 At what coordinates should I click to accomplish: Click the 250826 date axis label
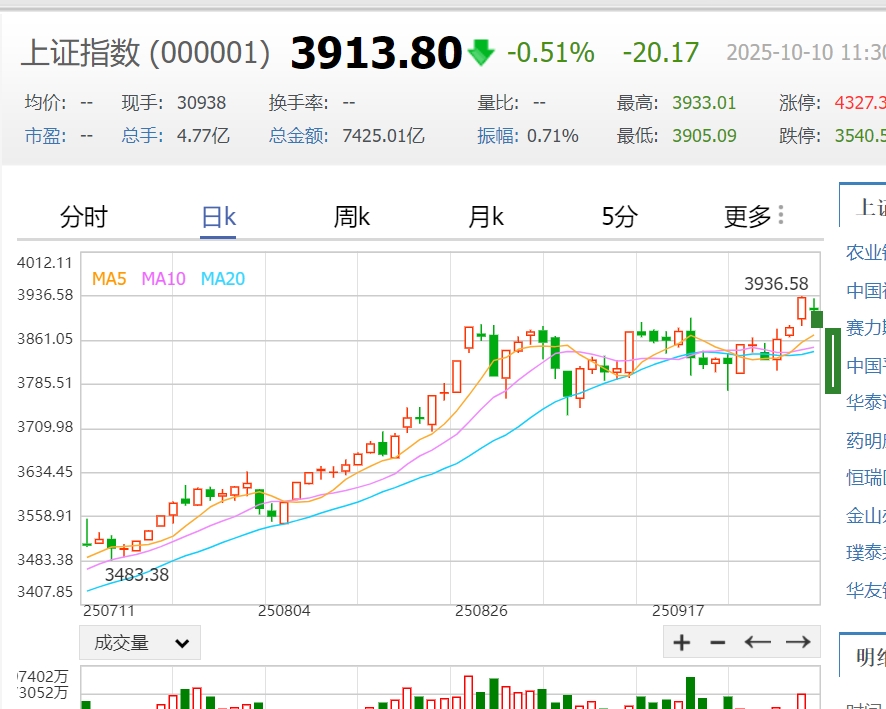point(481,611)
